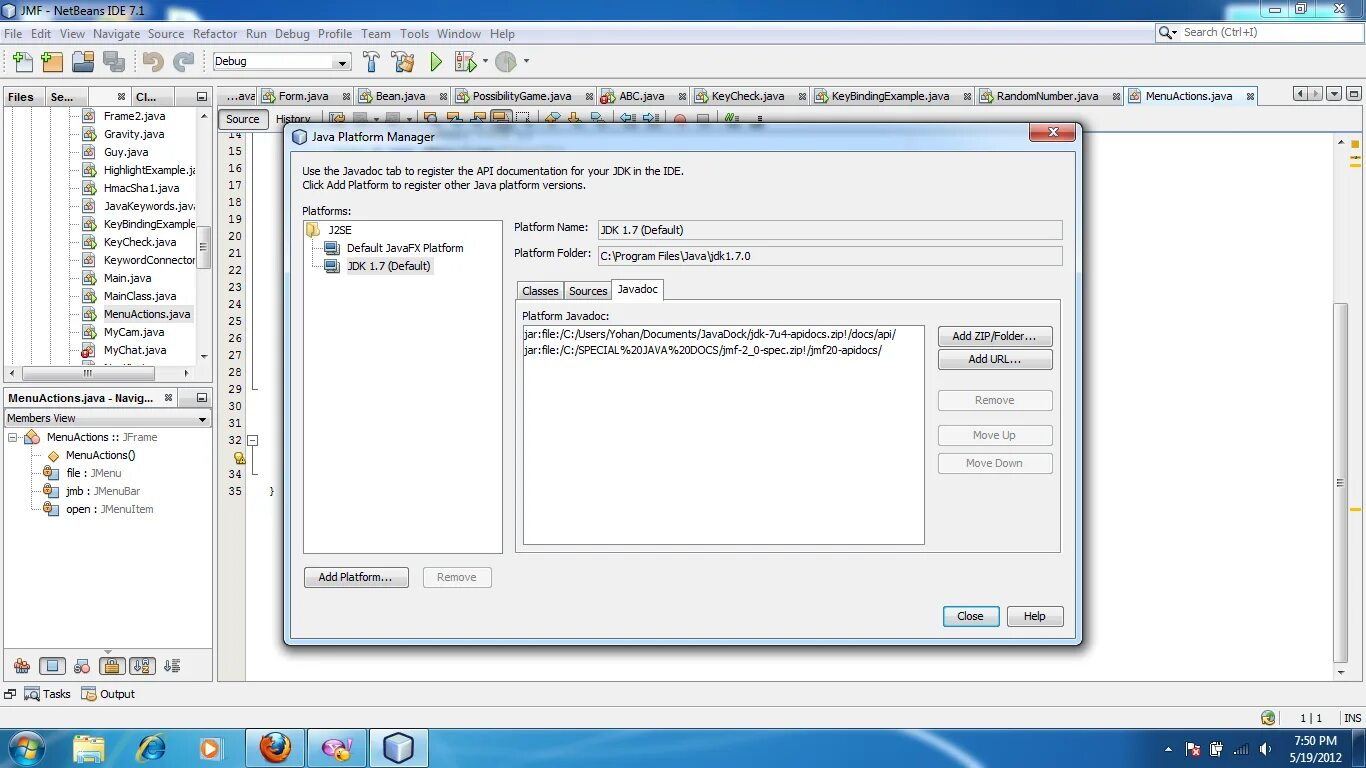Toggle Show Static Members in Navigator
Viewport: 1366px width, 768px height.
tap(82, 666)
